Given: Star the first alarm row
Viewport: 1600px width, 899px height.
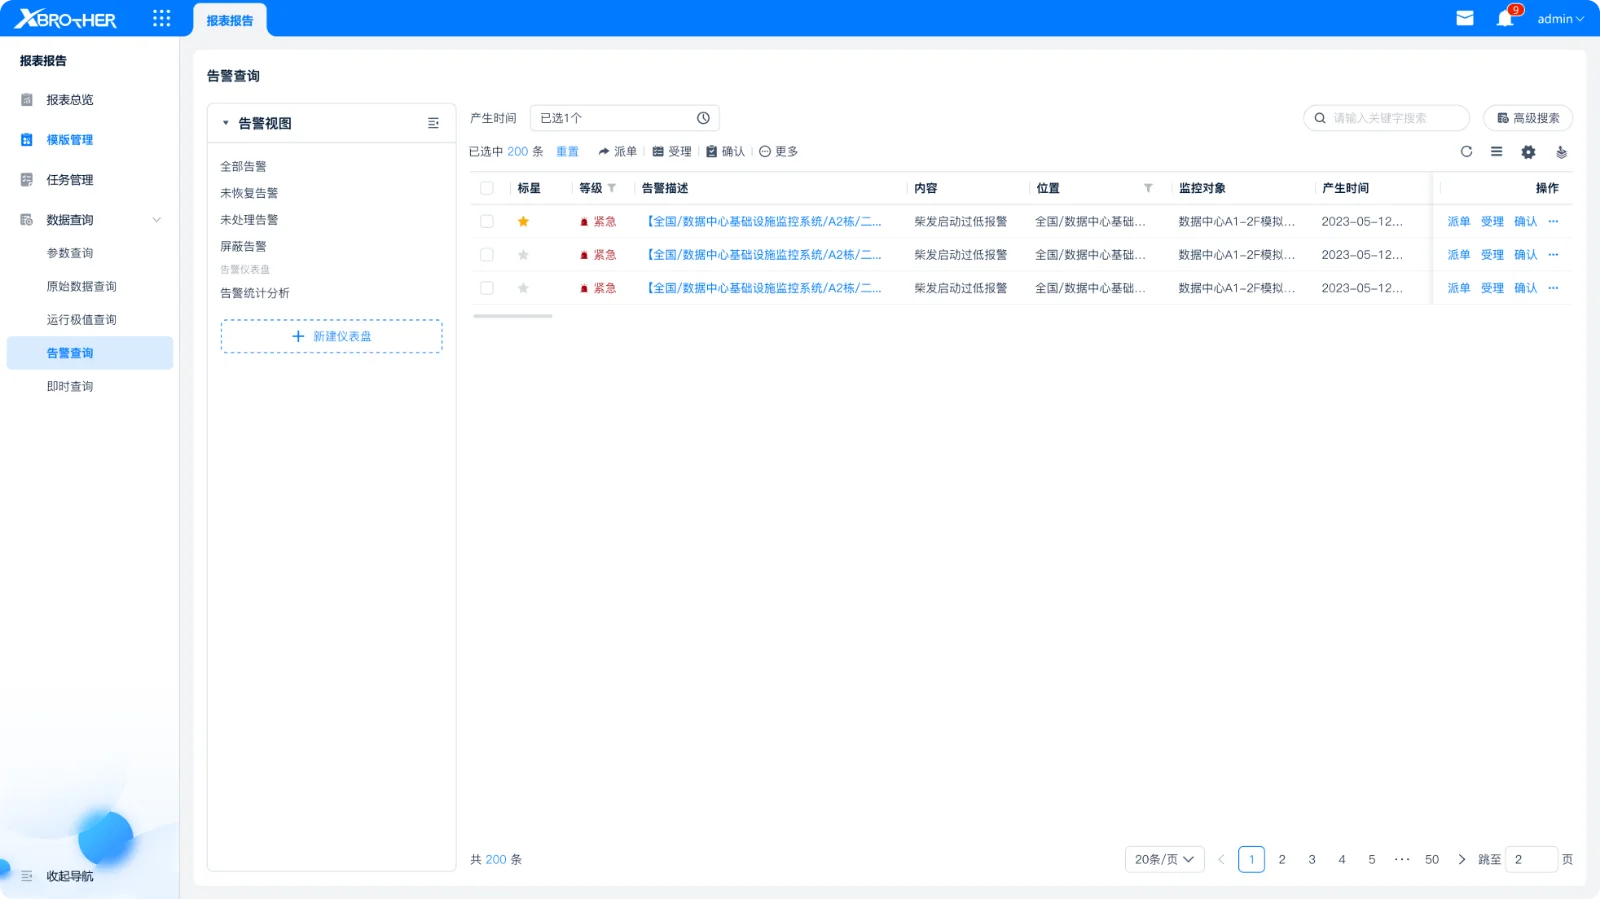Looking at the screenshot, I should point(523,222).
